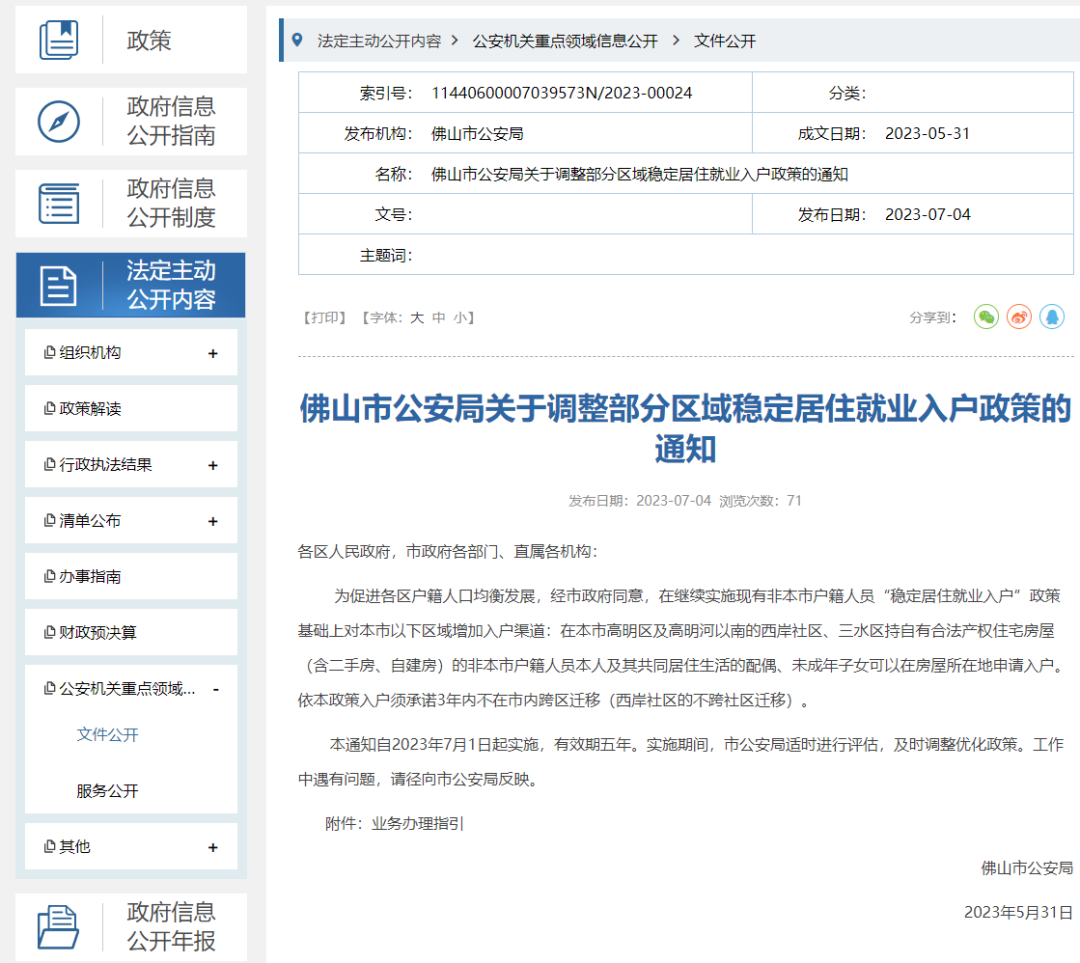Click the document icon for 法定主动公开内容
This screenshot has width=1080, height=963.
(58, 286)
